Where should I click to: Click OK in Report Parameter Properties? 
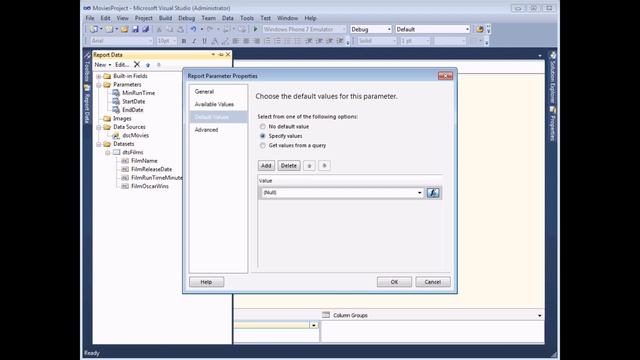point(394,282)
